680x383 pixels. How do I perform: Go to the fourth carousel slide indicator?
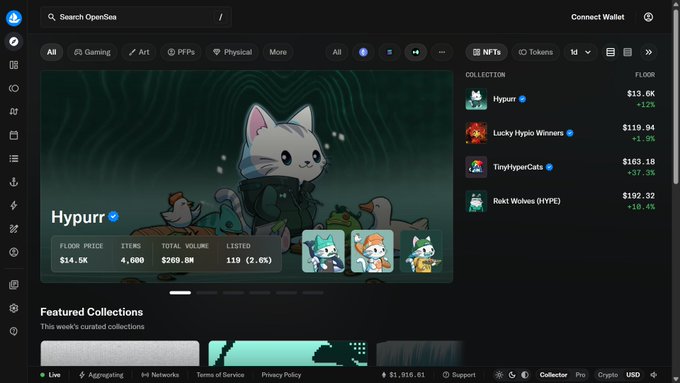(x=260, y=293)
